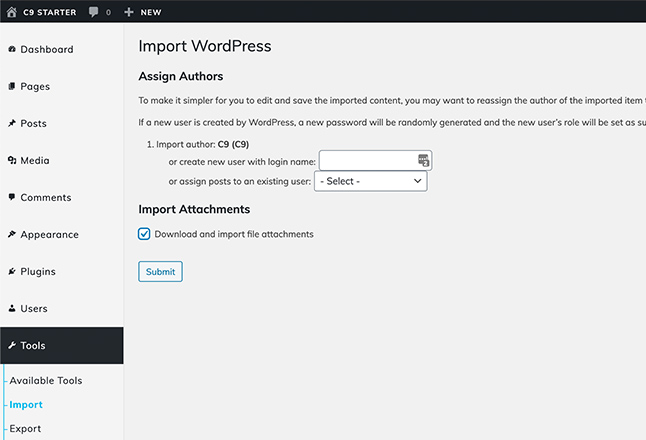
Task: Click the Assign Authors heading
Action: 180,76
